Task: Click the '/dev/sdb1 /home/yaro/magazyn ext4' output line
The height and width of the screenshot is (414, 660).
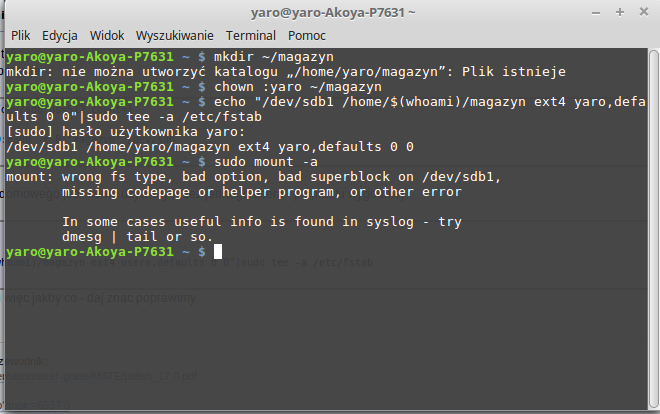Action: tap(210, 147)
